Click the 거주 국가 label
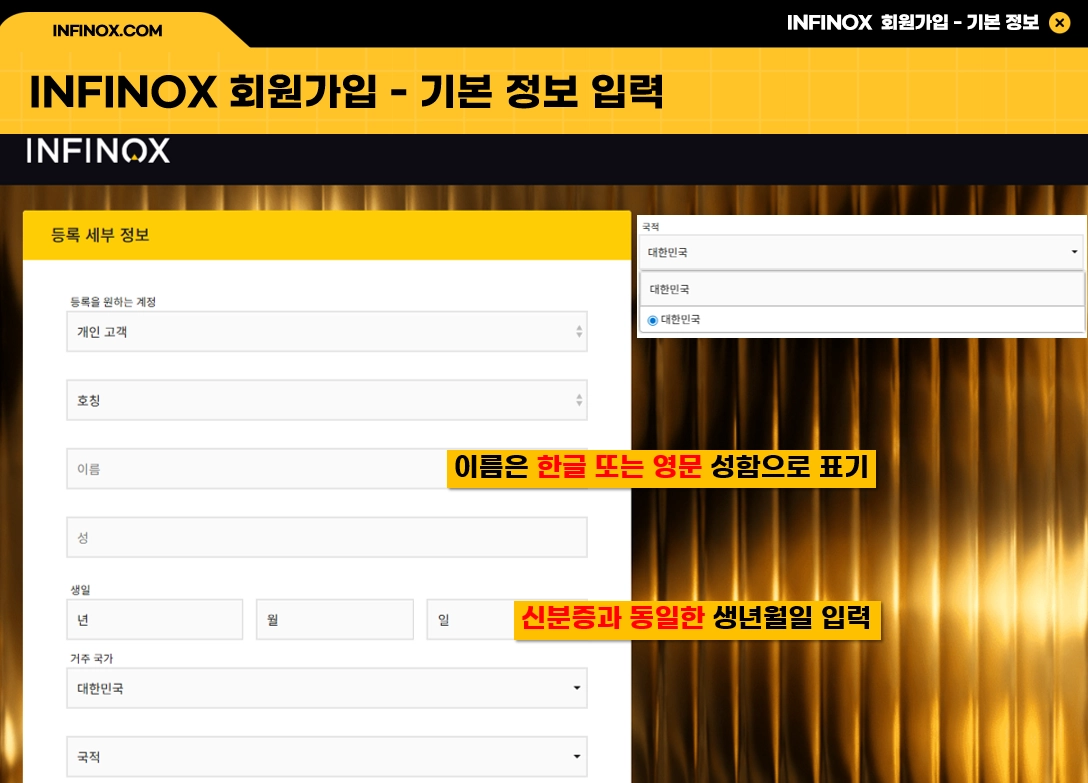The width and height of the screenshot is (1088, 783). point(92,658)
